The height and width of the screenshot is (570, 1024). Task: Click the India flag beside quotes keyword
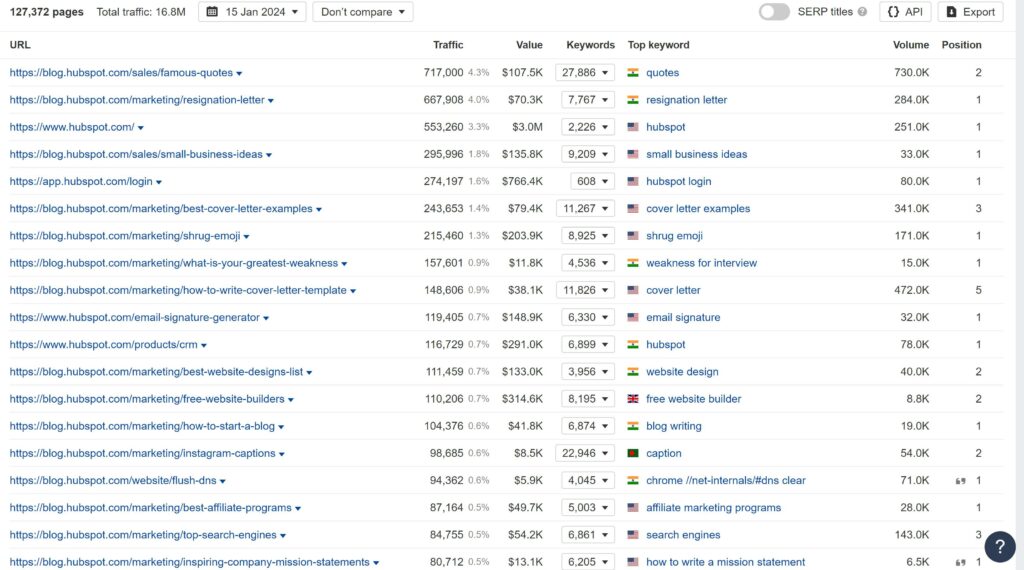[x=633, y=72]
